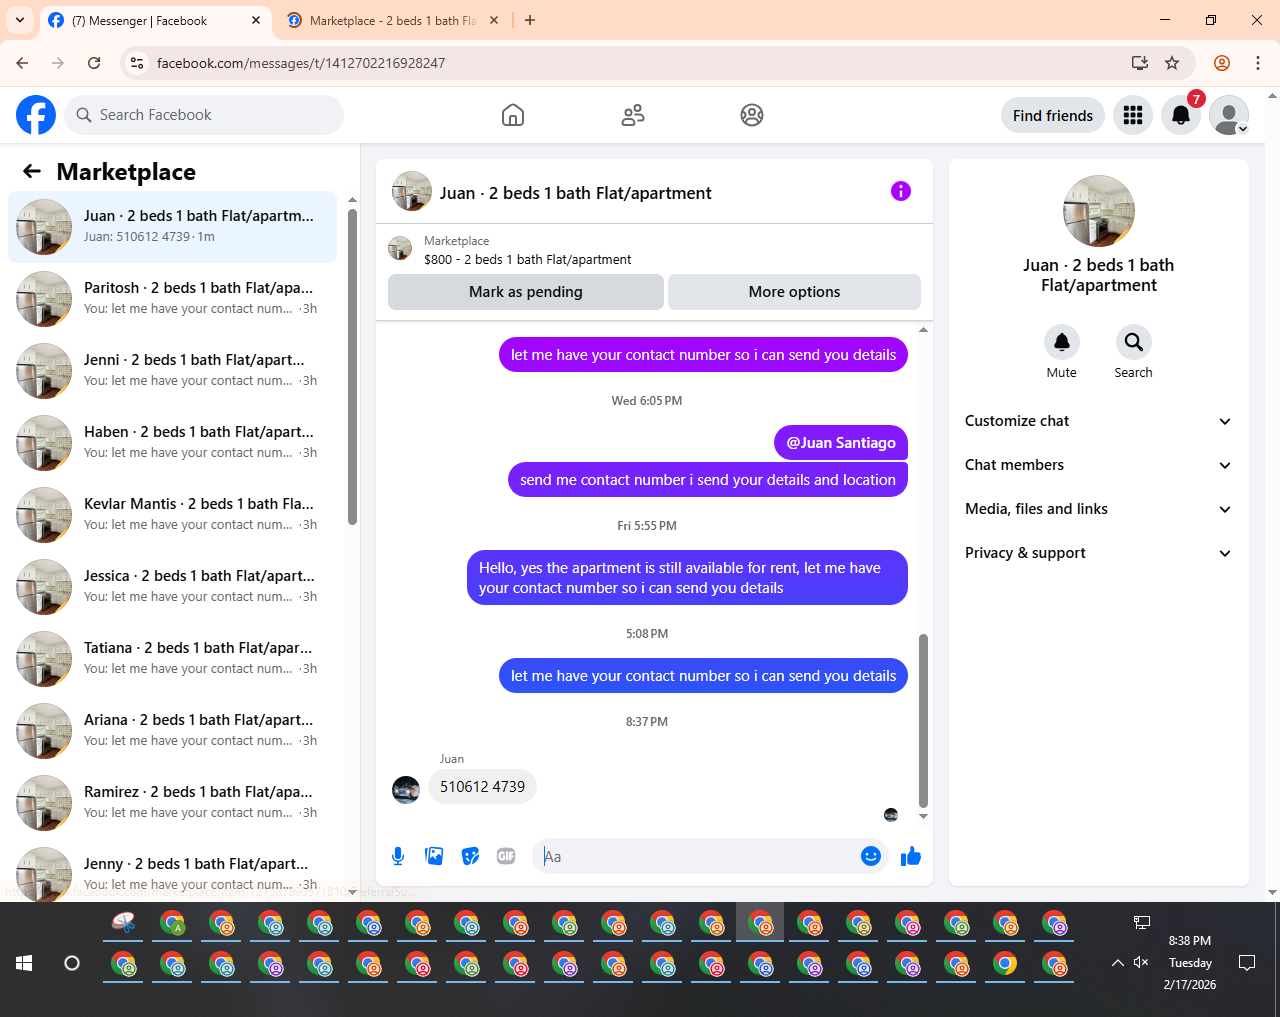Click the browser address bar URL
Viewport: 1280px width, 1017px height.
click(x=301, y=63)
